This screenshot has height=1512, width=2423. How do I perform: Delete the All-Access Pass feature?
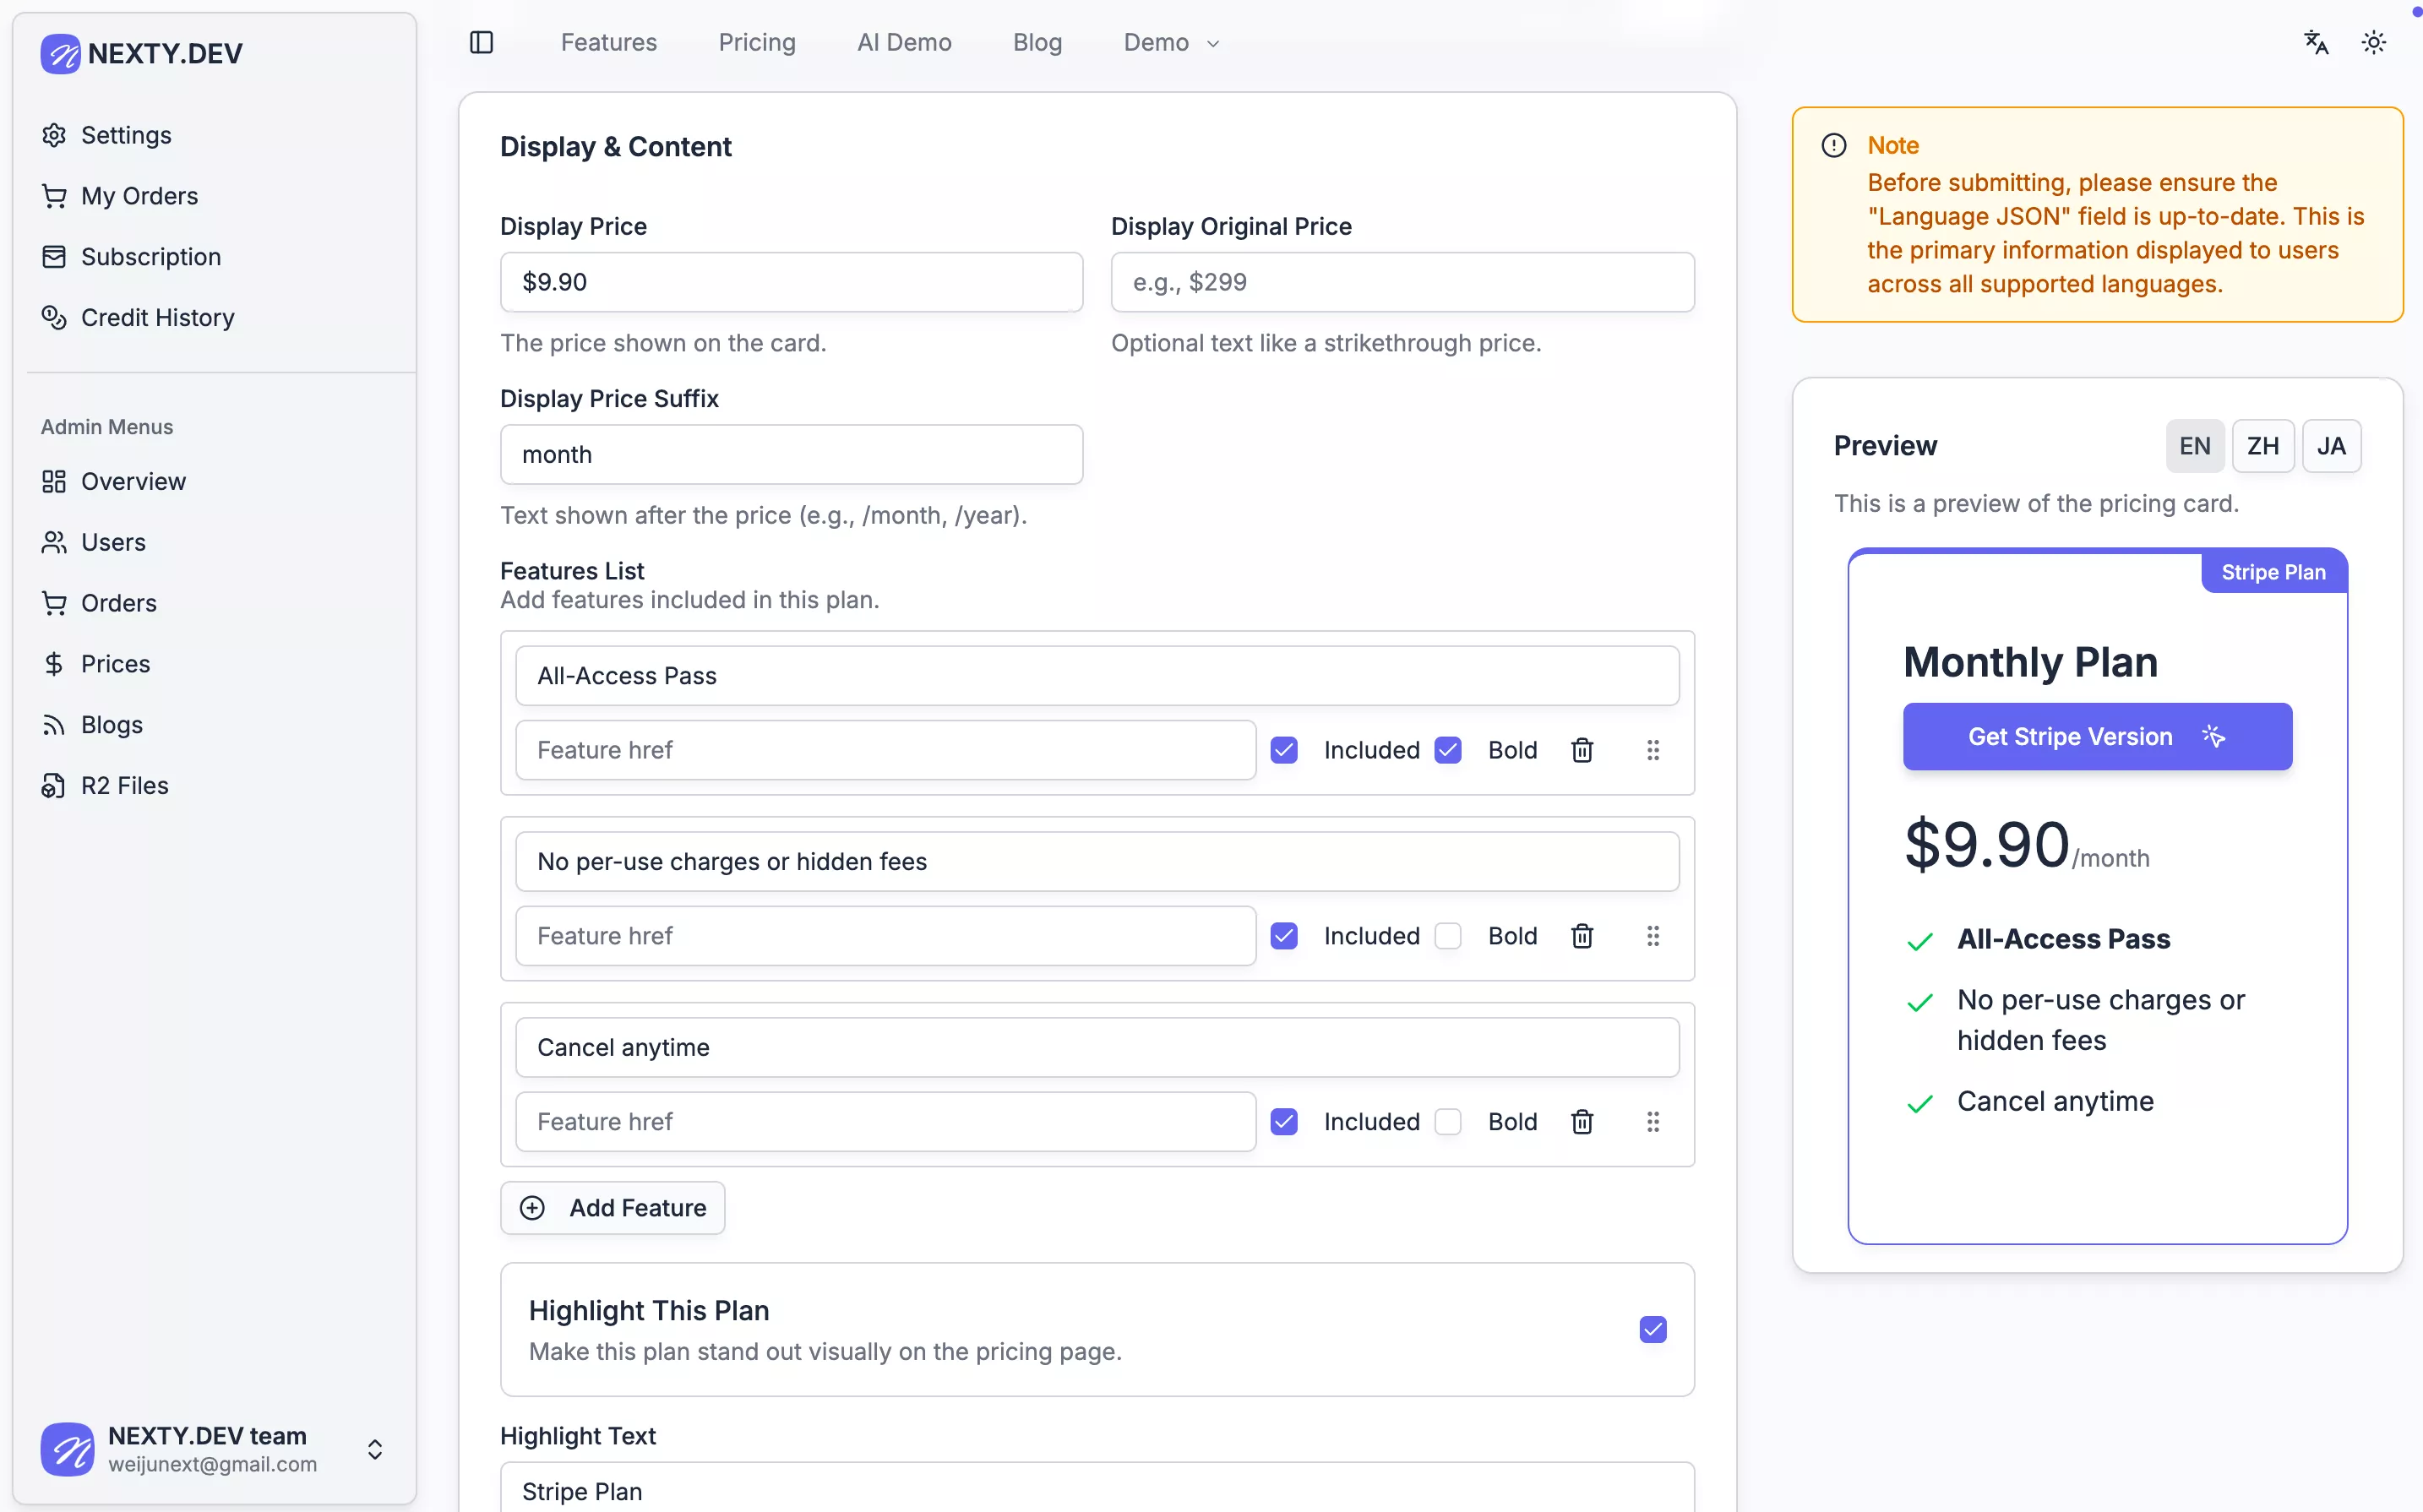(1581, 750)
